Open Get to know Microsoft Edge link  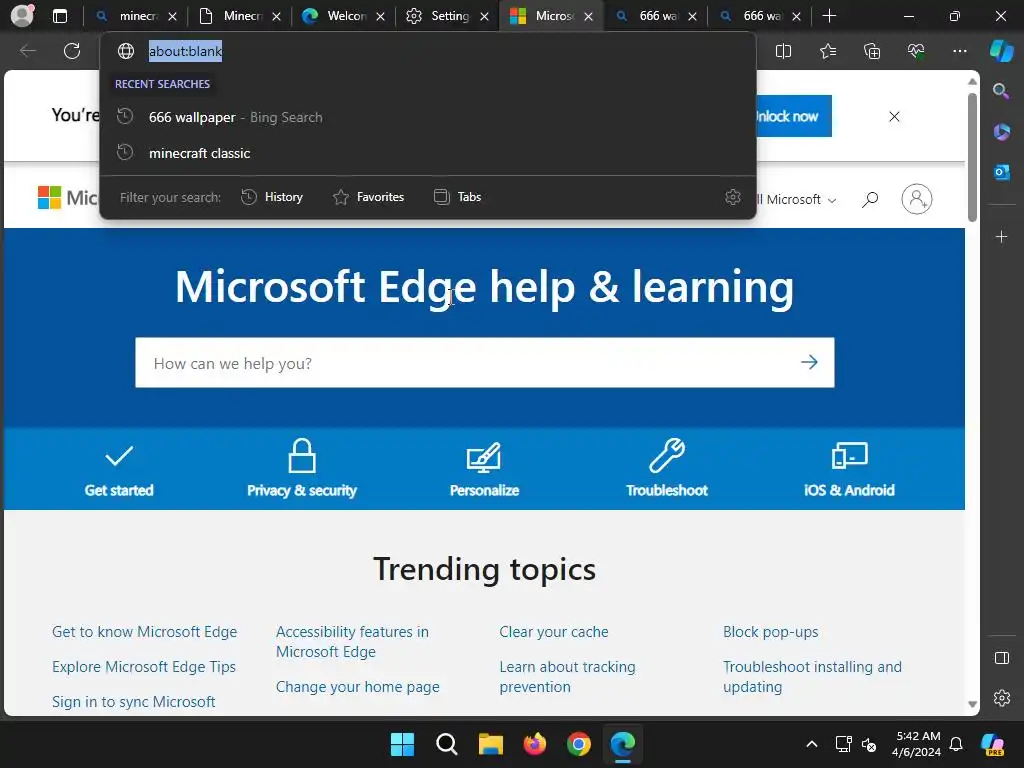144,632
